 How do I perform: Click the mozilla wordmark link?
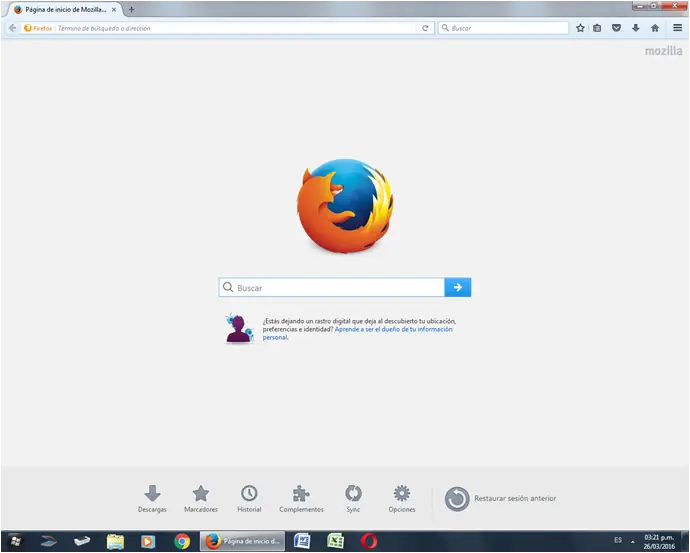coord(663,51)
